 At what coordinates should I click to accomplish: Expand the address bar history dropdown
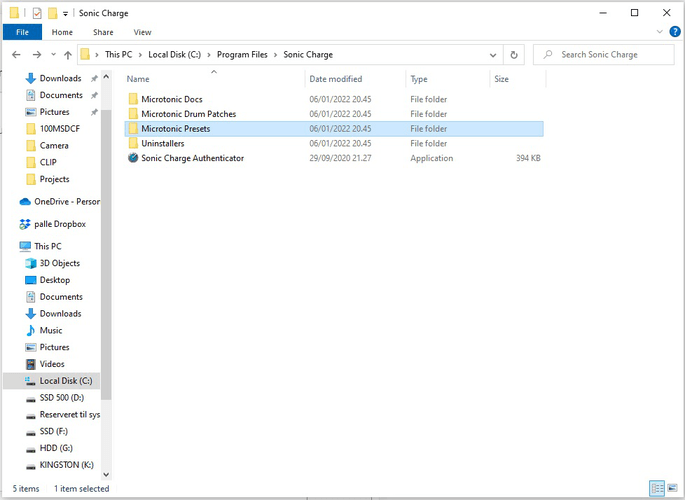click(493, 55)
